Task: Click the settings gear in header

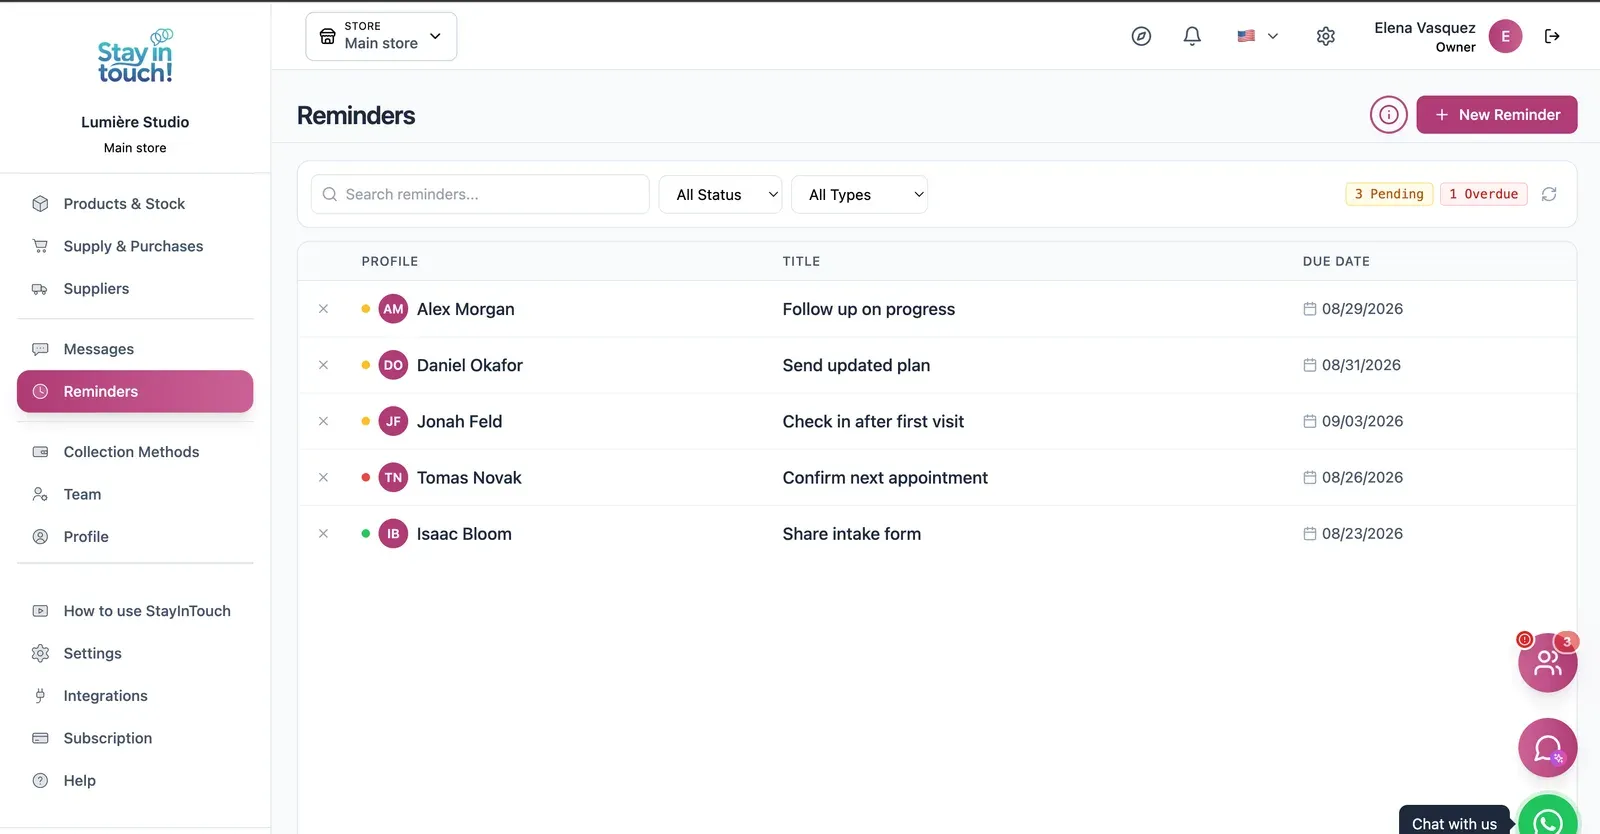Action: (x=1326, y=36)
